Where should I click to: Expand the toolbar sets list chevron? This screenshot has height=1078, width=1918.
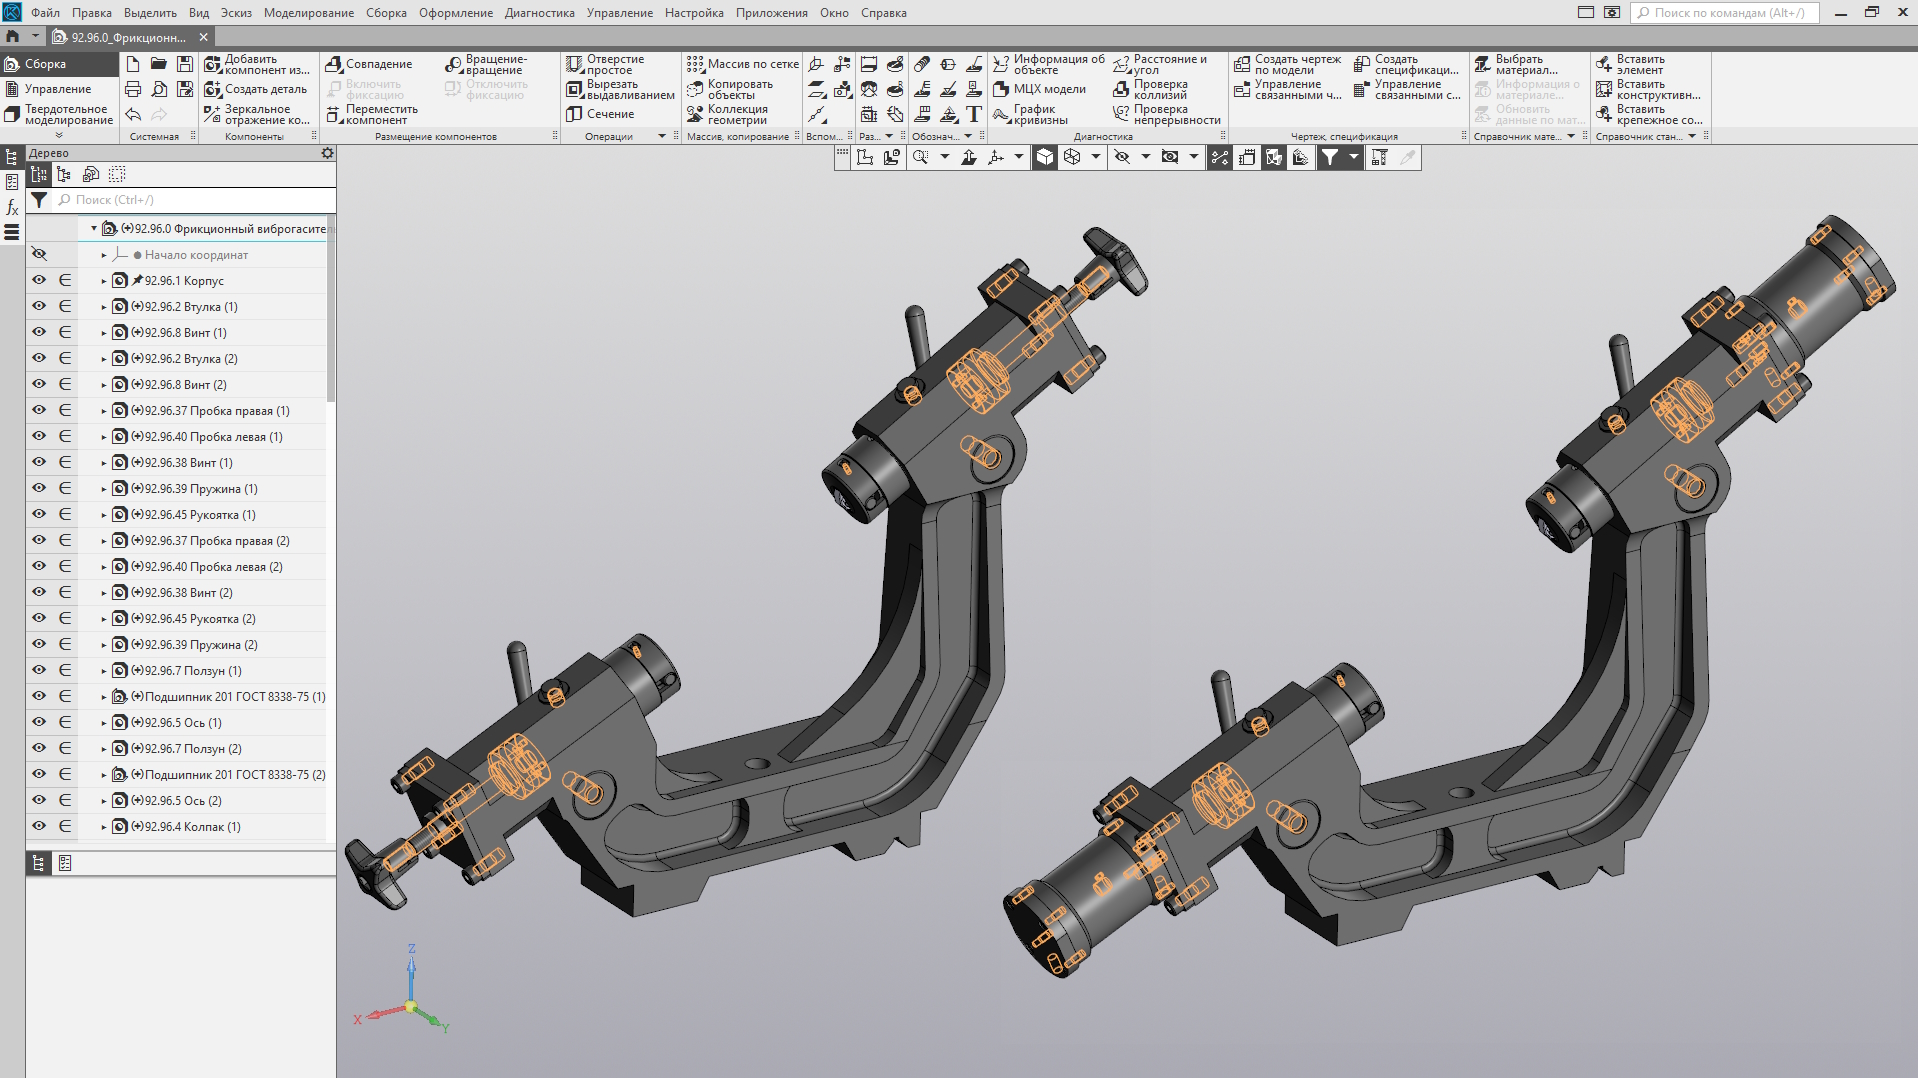point(59,135)
